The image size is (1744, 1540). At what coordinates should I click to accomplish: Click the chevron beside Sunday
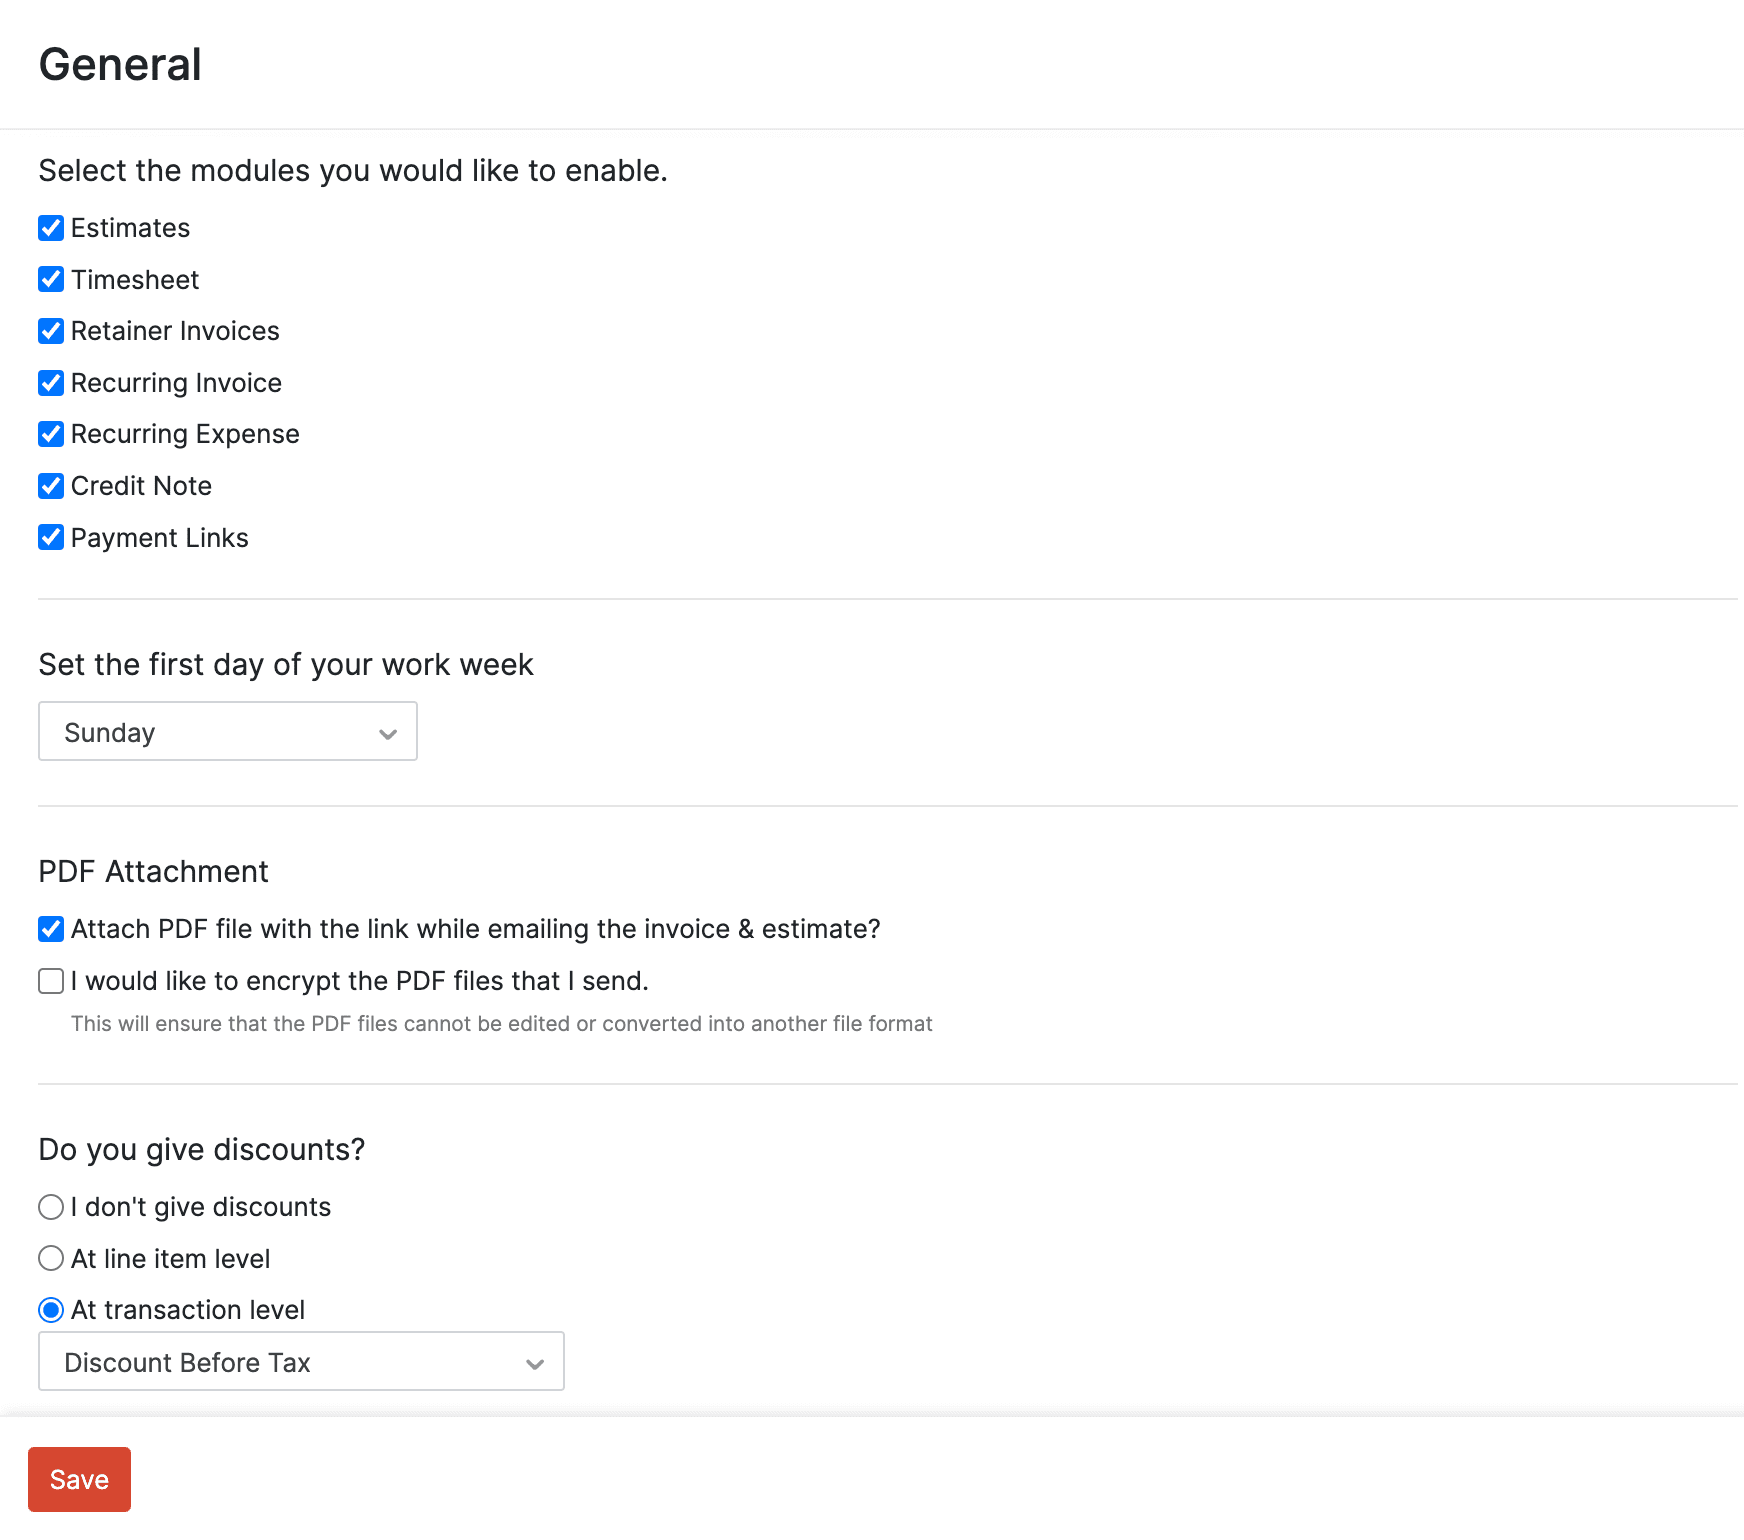[x=388, y=734]
